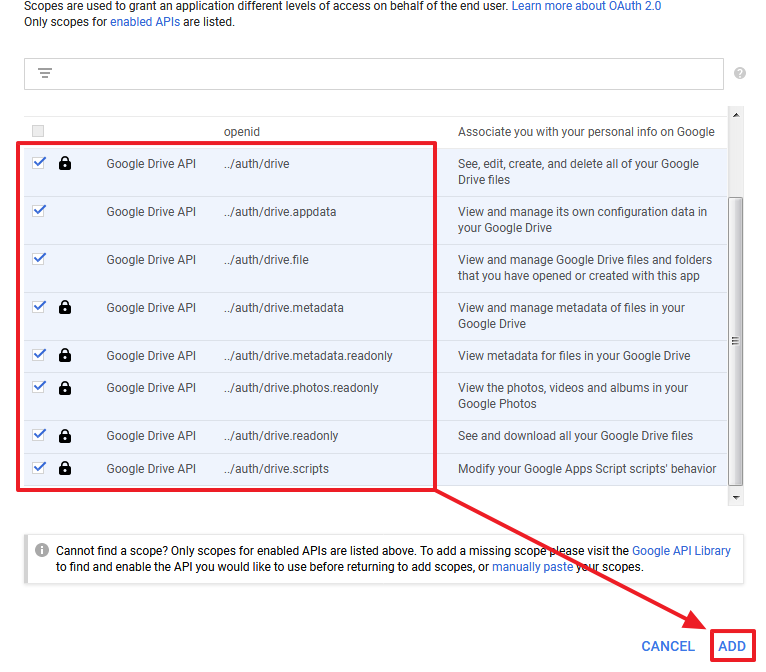Uncheck the ../auth/drive scope checkbox
Image resolution: width=766 pixels, height=672 pixels.
click(x=39, y=163)
